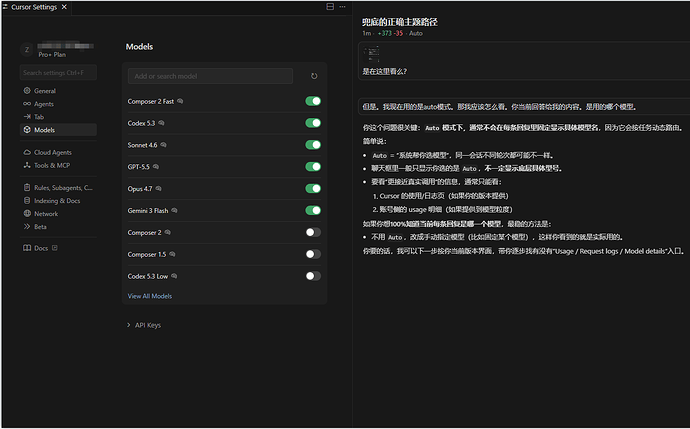Open Rules, Subagents settings page

point(58,187)
